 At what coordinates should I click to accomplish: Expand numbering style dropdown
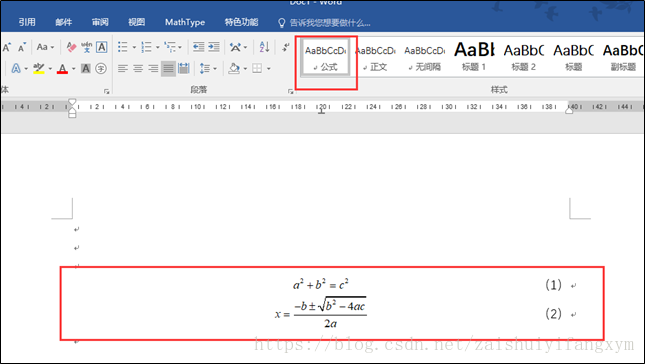tap(158, 47)
